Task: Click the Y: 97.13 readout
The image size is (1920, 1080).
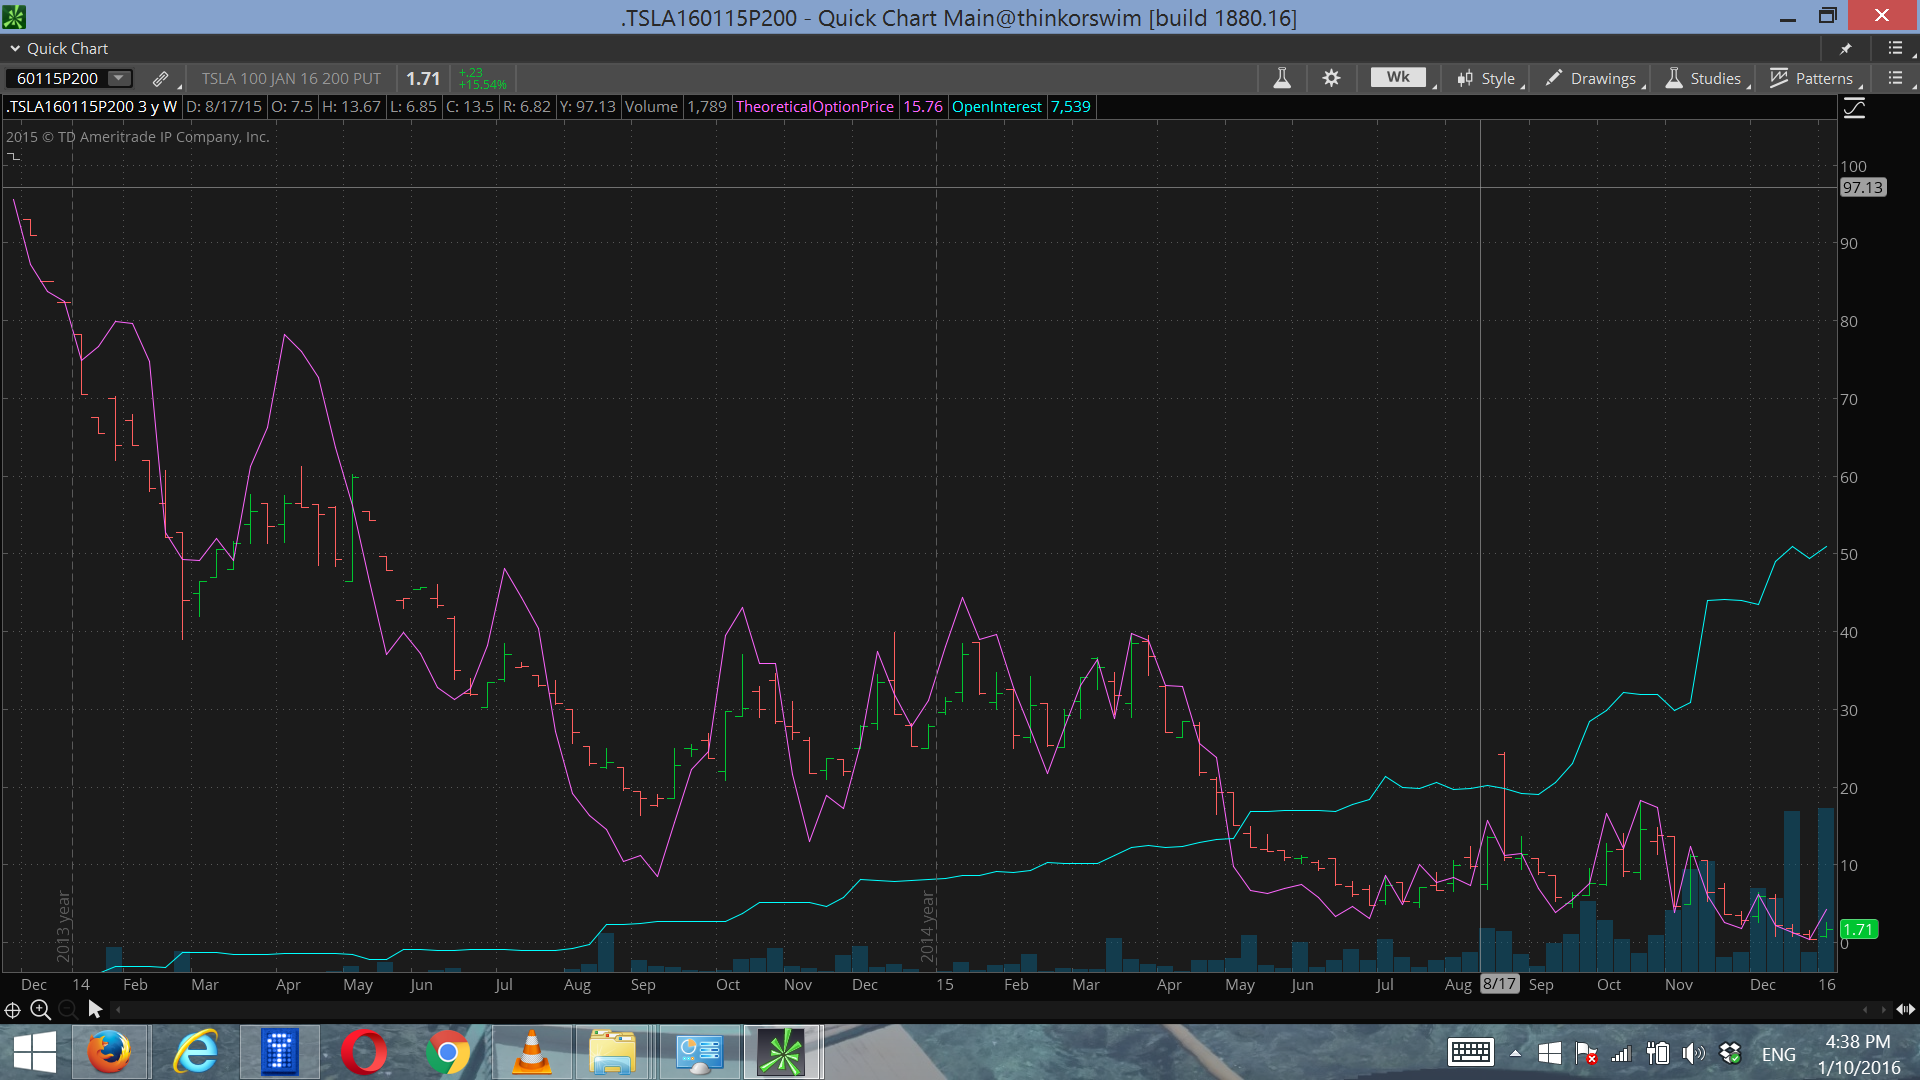Action: [588, 106]
